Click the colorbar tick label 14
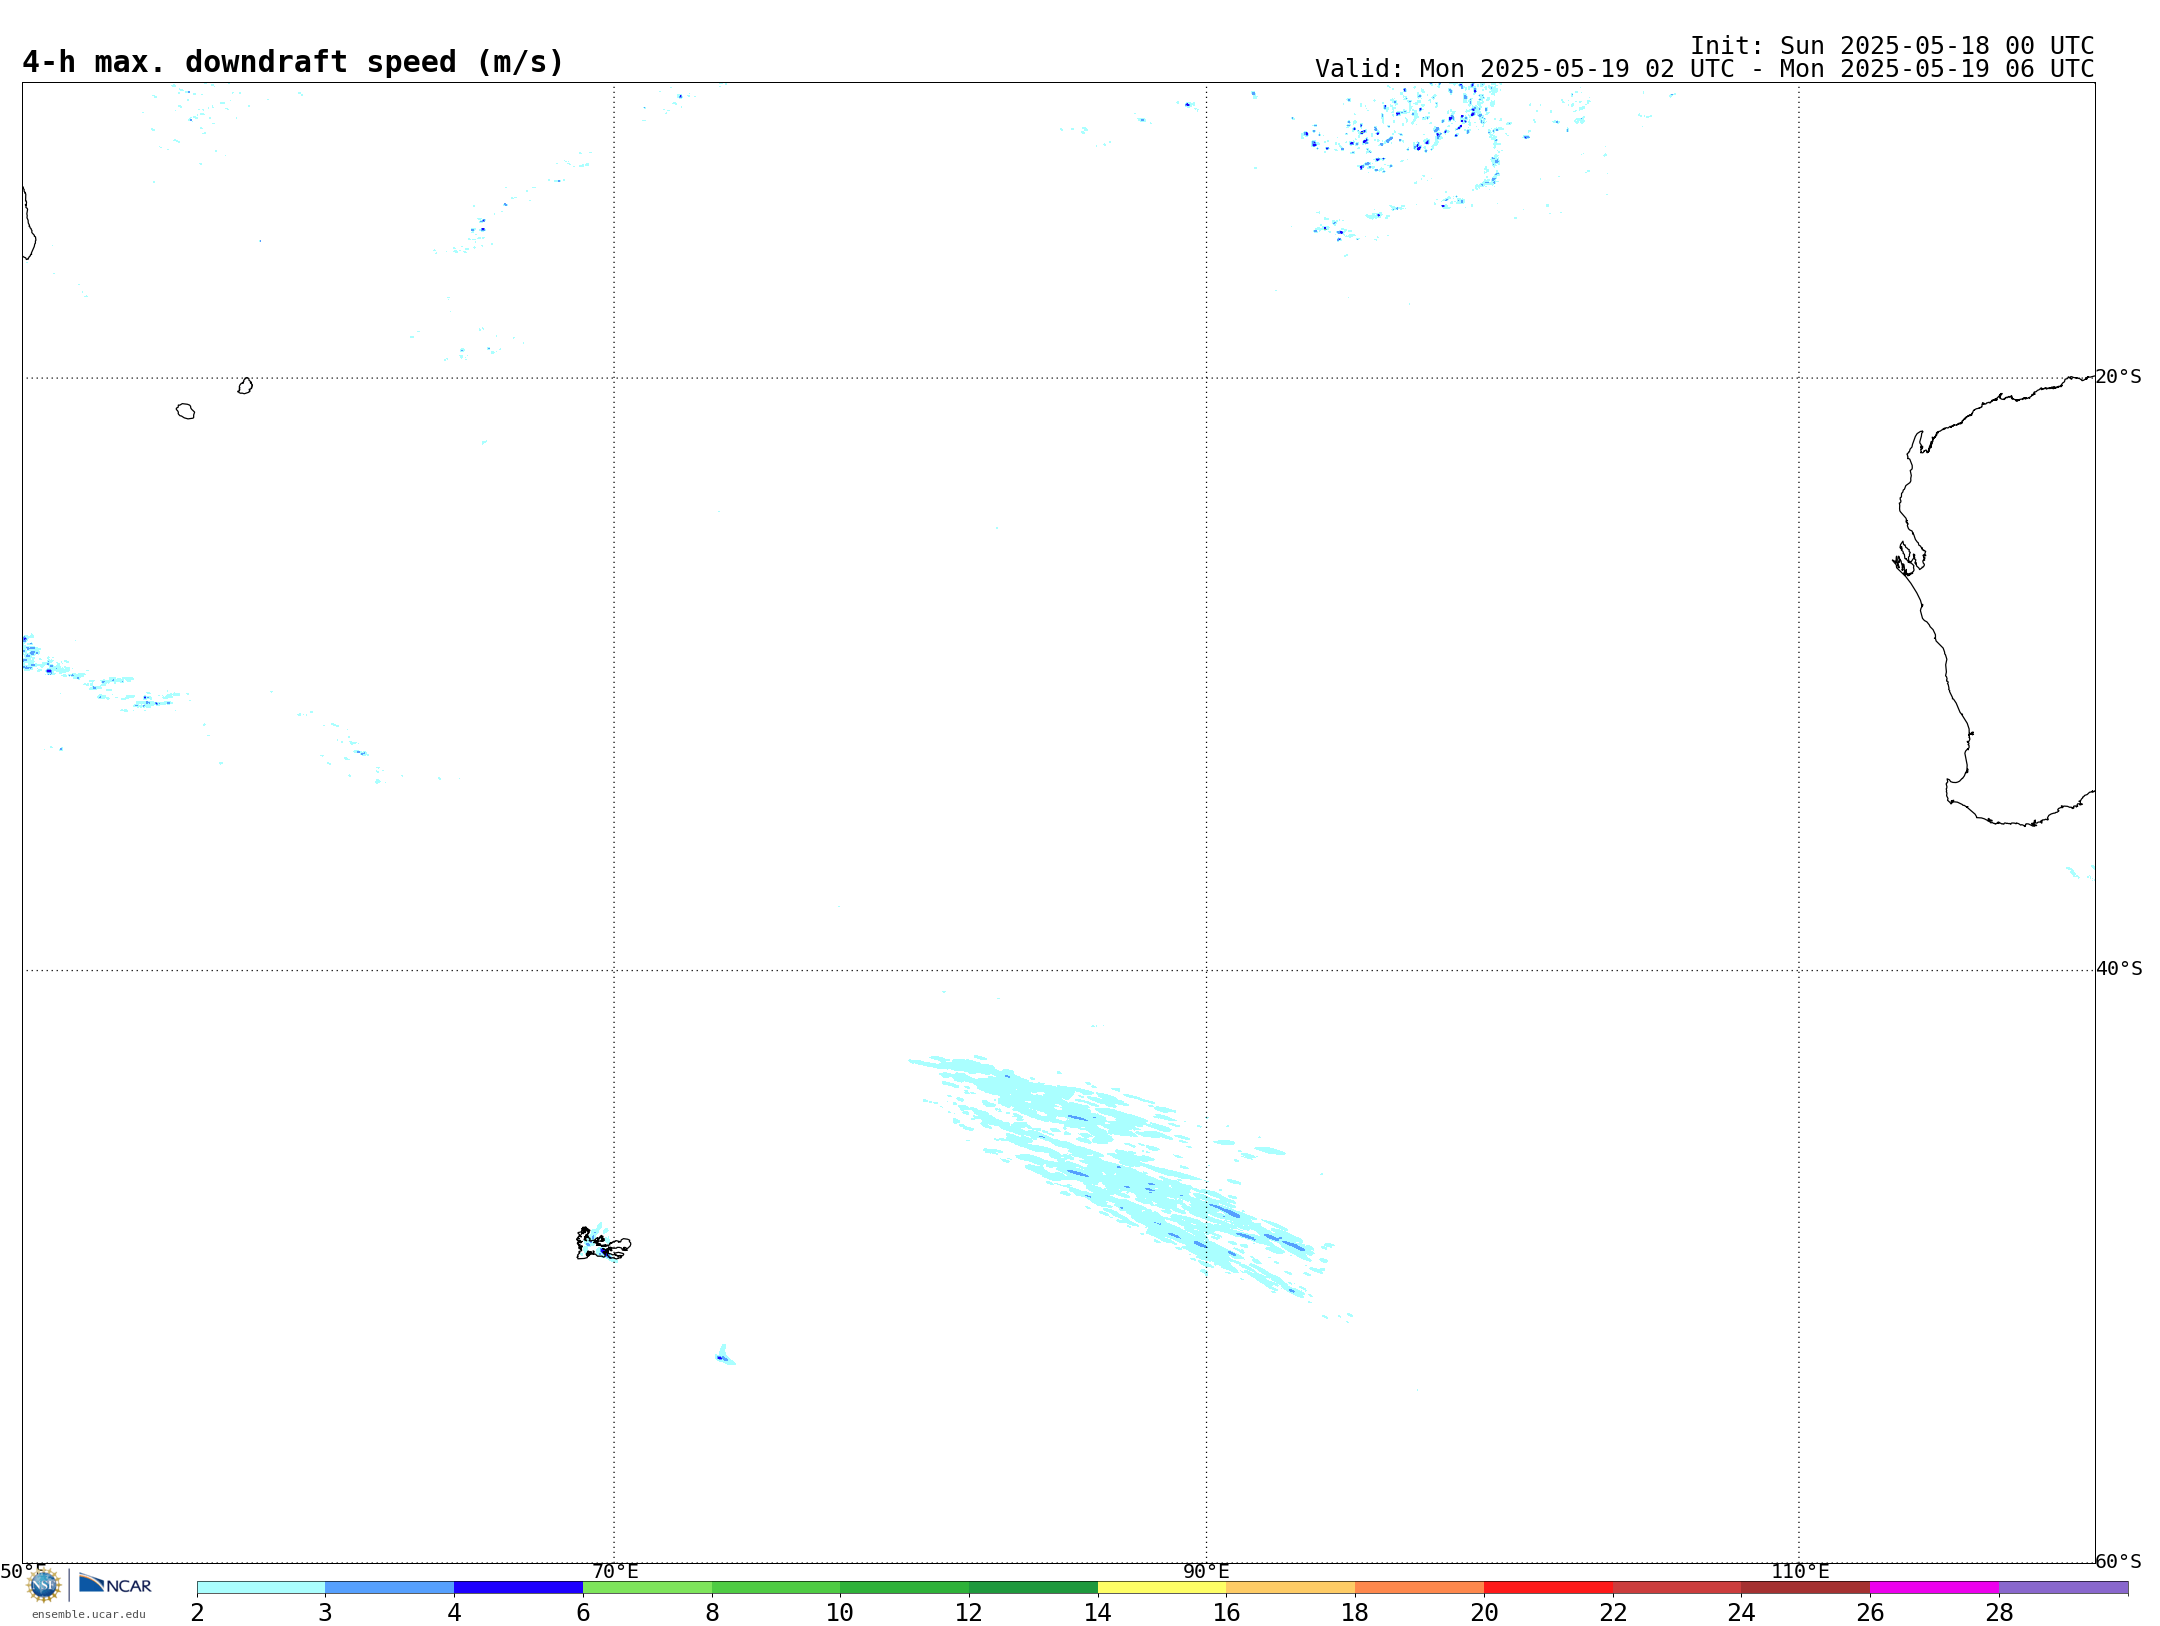Screen dimensions: 2160x1626 tap(1098, 1613)
